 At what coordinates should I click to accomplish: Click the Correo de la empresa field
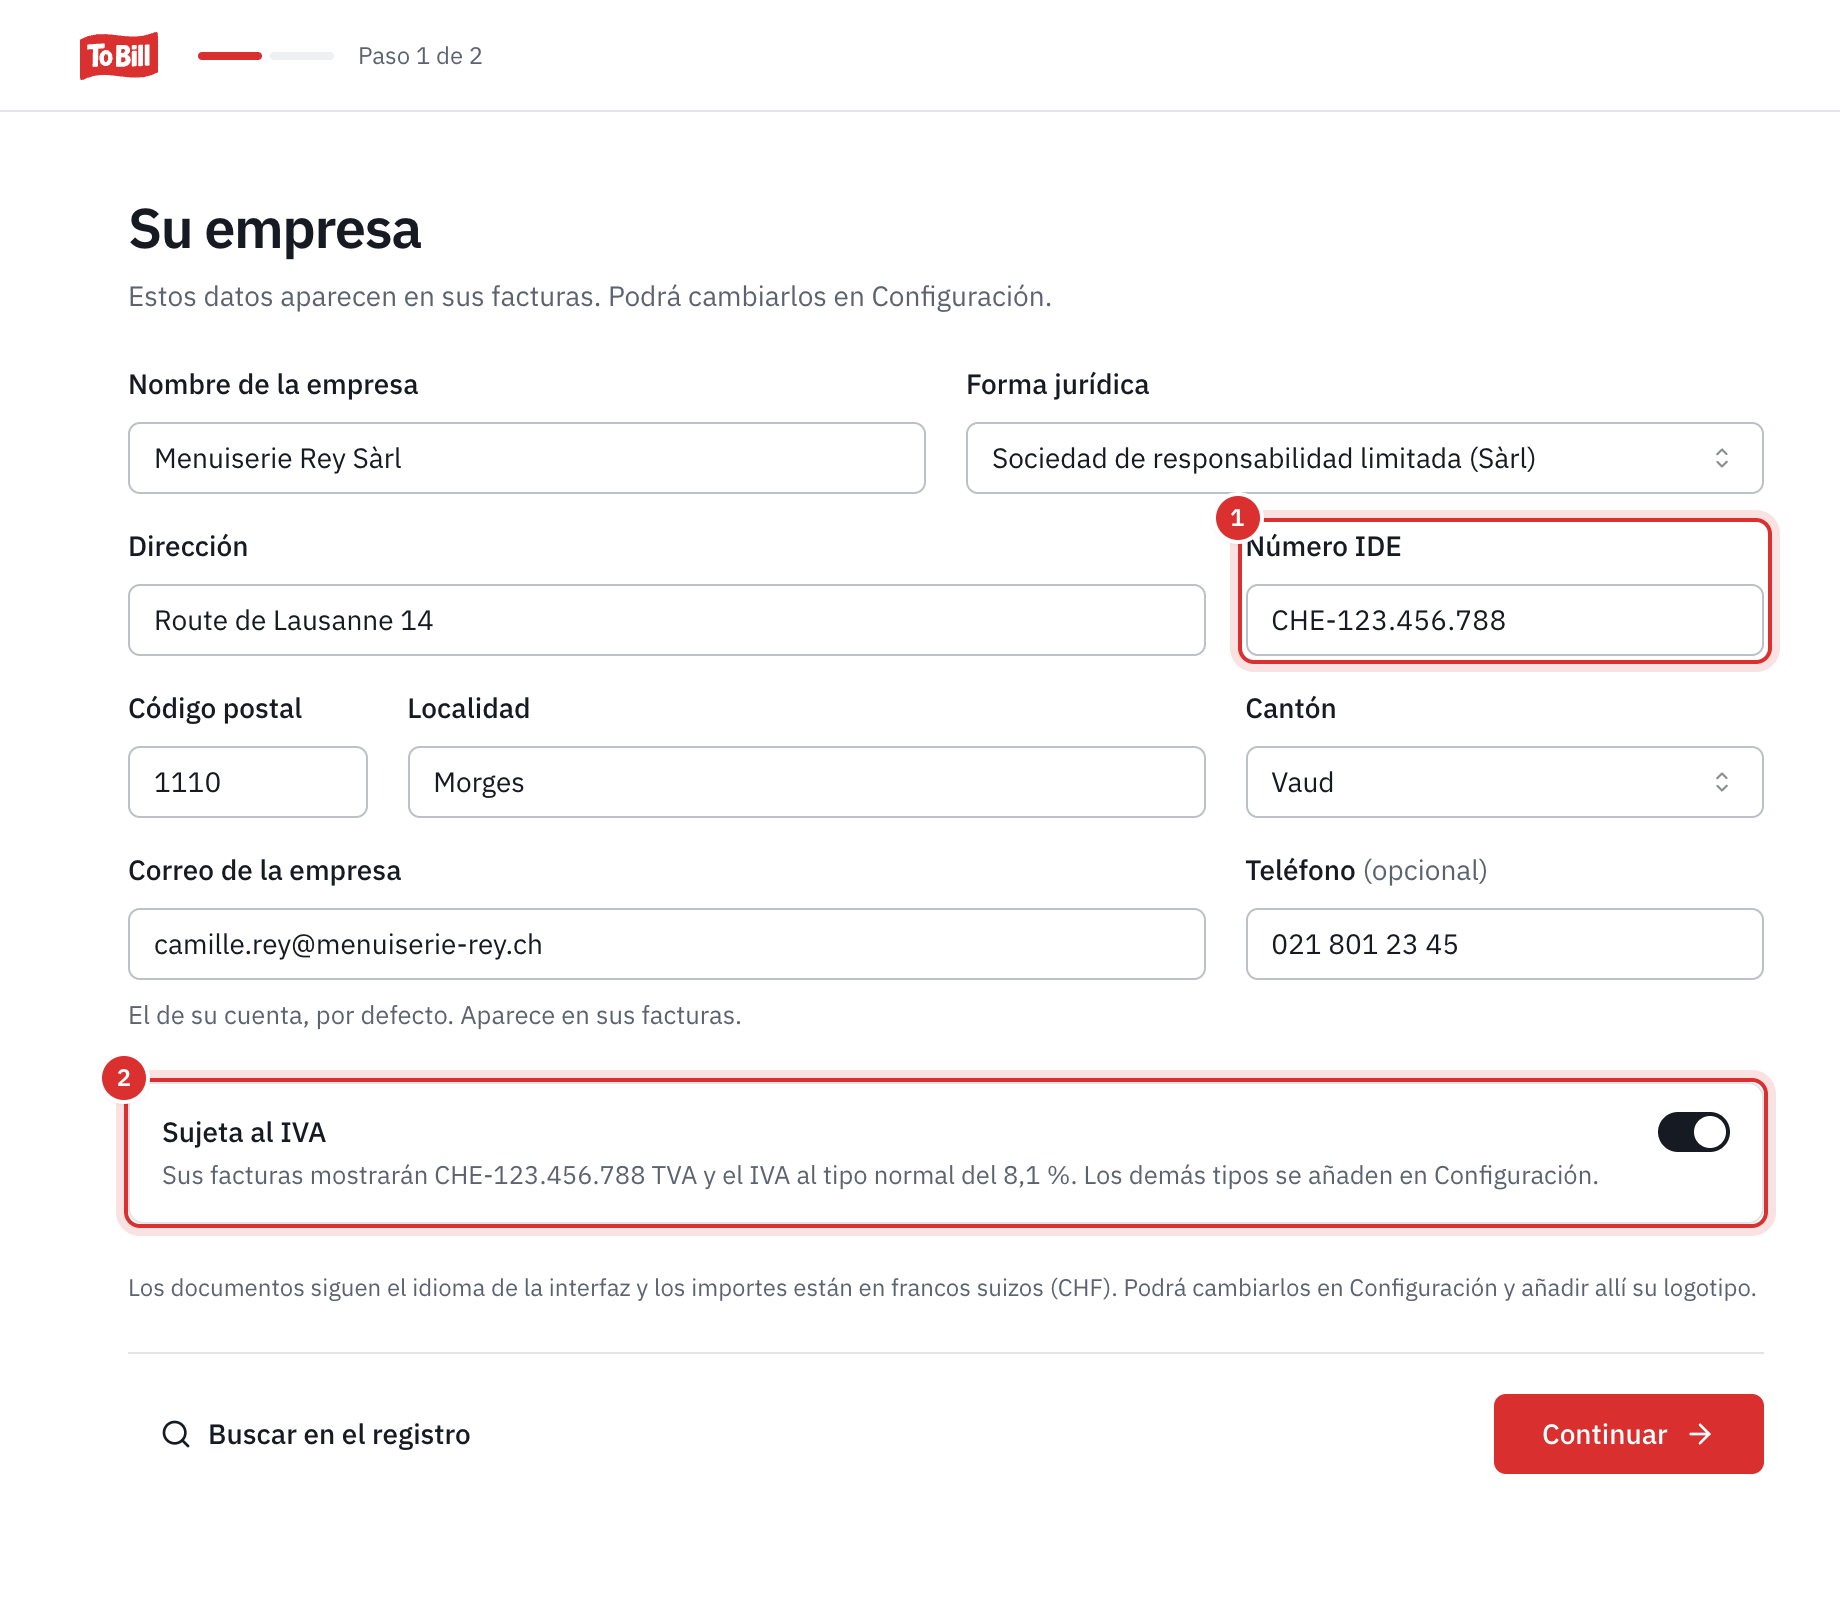pyautogui.click(x=667, y=944)
